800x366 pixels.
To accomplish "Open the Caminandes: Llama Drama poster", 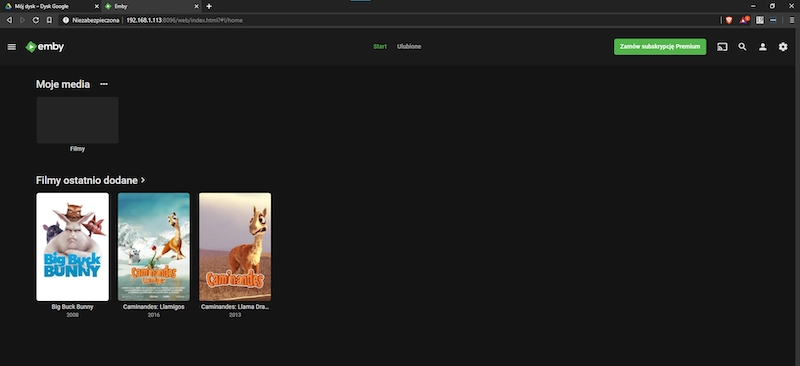I will 235,247.
